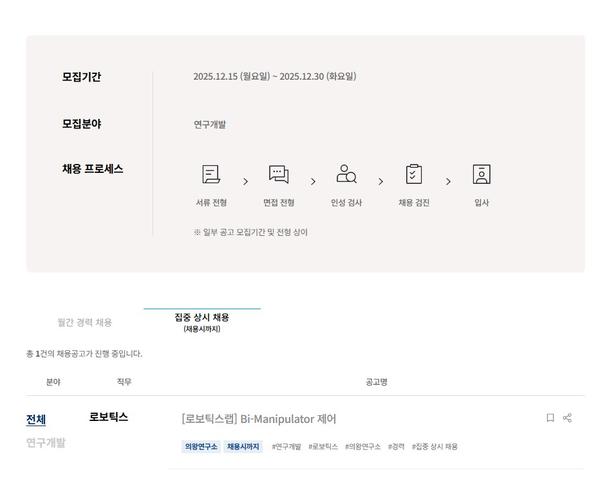
Task: Select the 로보틱스 job function
Action: (109, 417)
